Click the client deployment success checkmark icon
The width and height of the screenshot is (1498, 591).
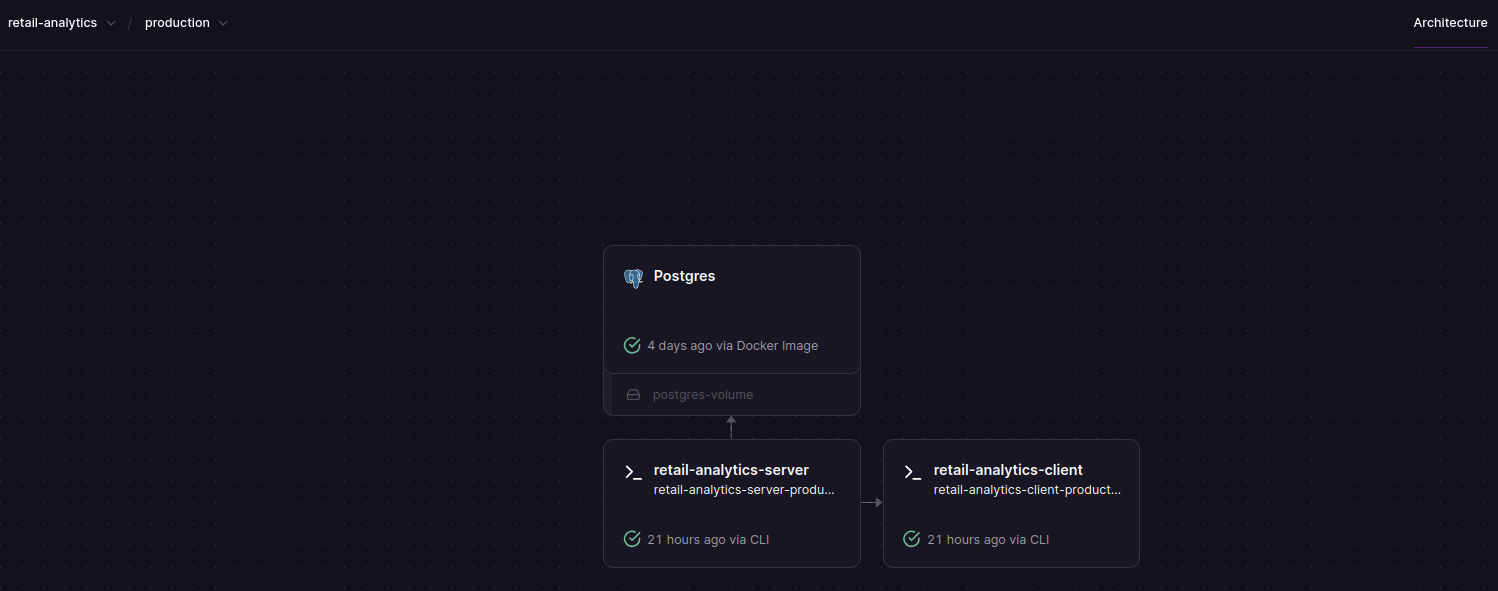click(912, 540)
